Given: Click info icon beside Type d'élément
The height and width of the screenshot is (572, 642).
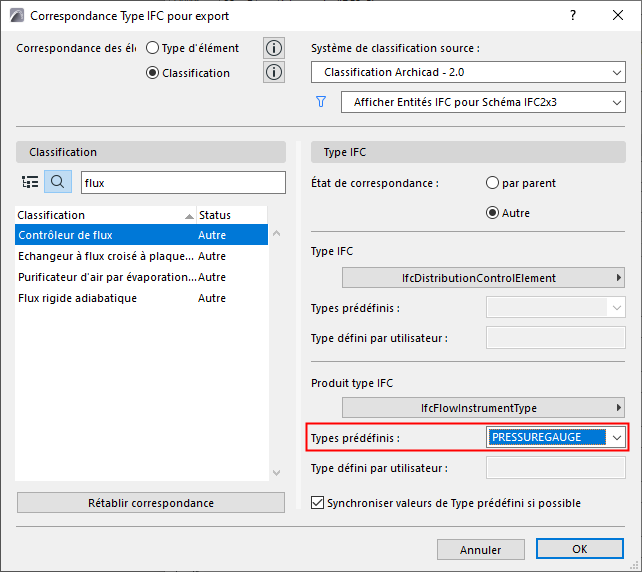Looking at the screenshot, I should tap(274, 48).
